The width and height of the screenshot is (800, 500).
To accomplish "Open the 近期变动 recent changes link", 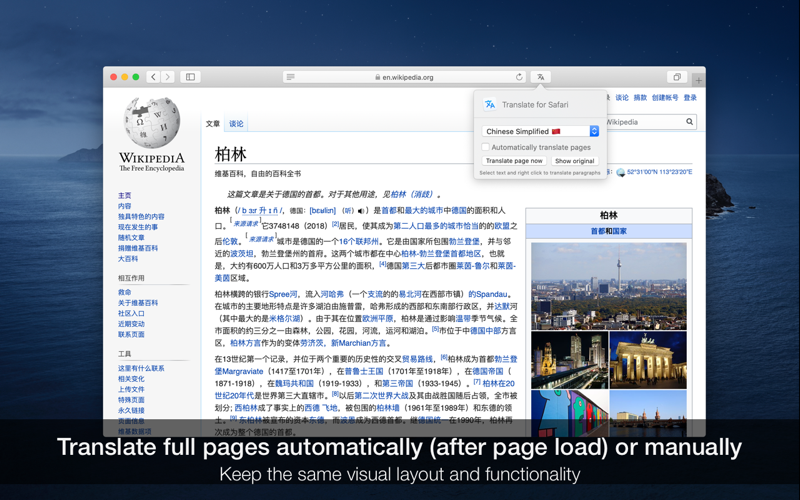I will click(x=131, y=324).
